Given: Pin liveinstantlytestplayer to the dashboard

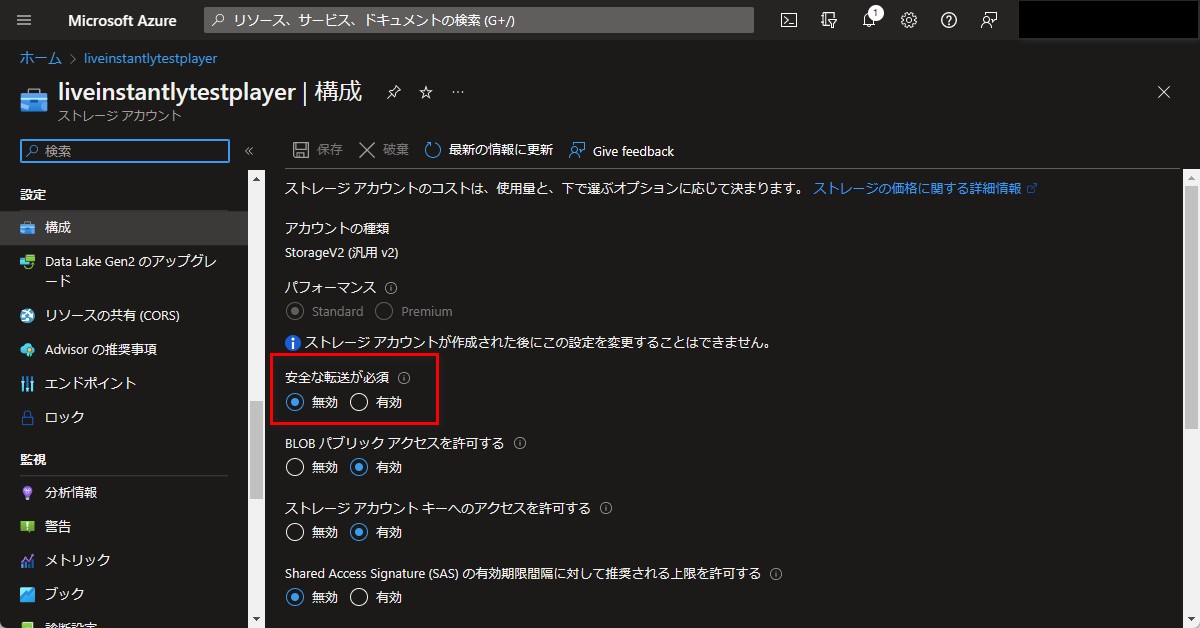Looking at the screenshot, I should 393,92.
